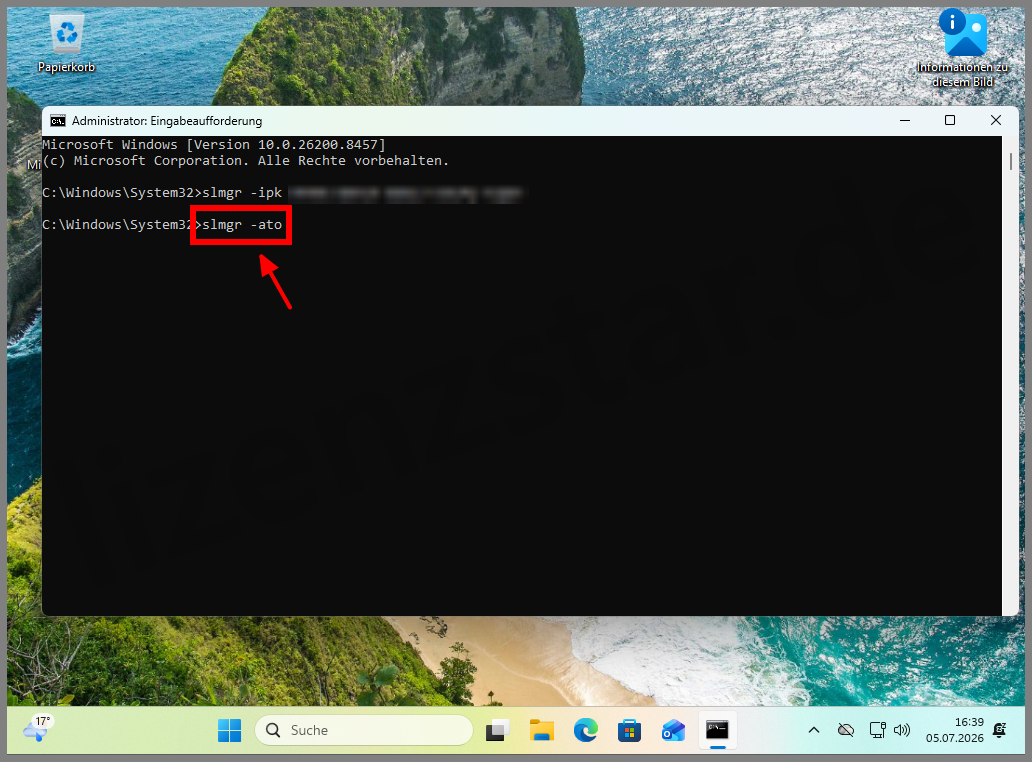Click the Eingabeaufforderung title bar icon
Viewport: 1032px width, 762px height.
coord(58,121)
